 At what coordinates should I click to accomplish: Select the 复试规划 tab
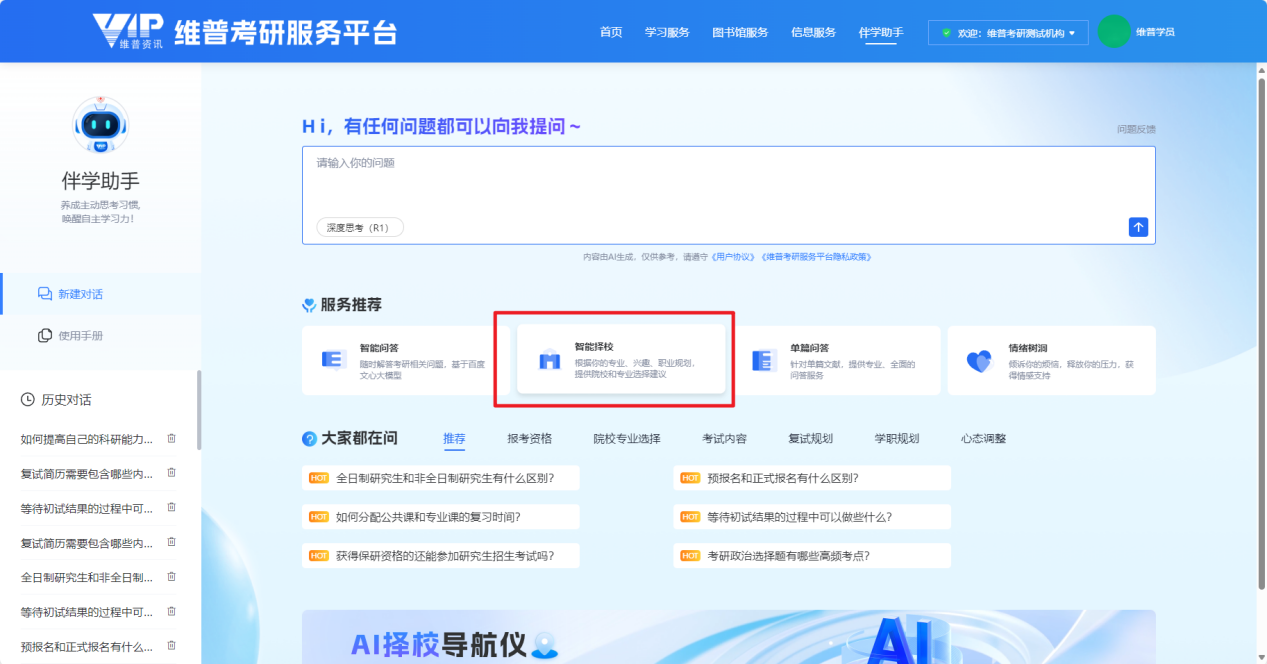pyautogui.click(x=810, y=438)
